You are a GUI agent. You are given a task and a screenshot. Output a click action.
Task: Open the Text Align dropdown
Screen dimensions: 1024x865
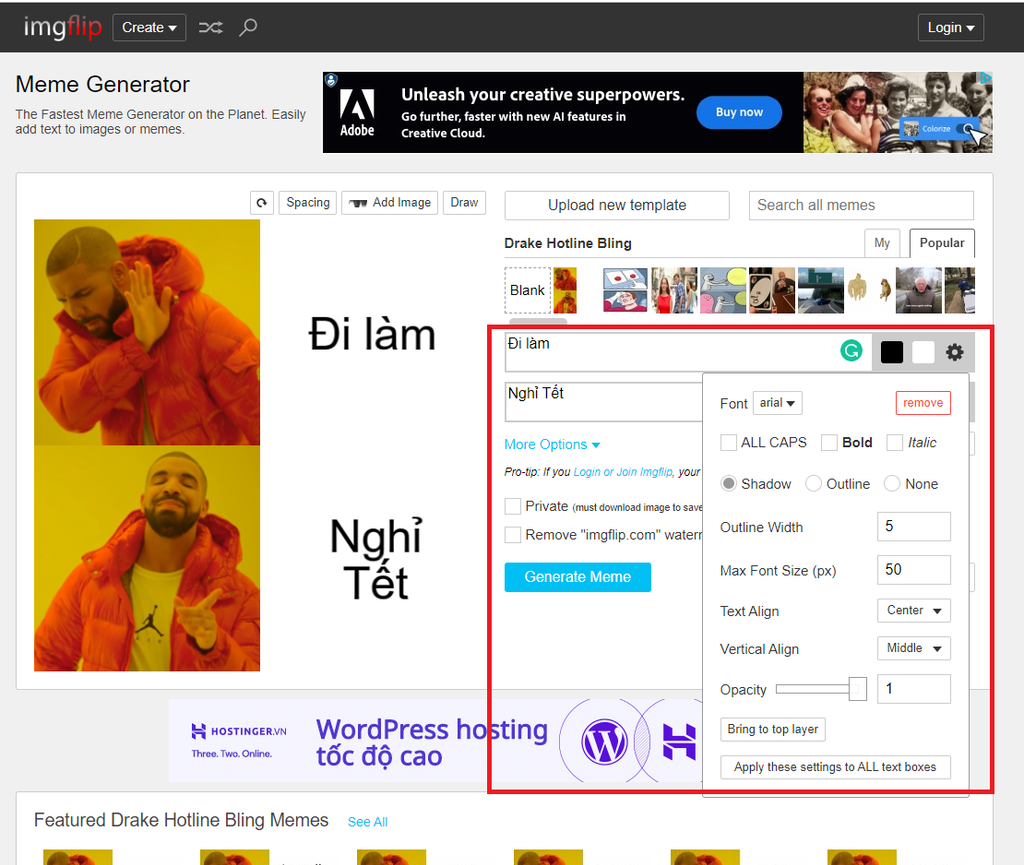[913, 610]
